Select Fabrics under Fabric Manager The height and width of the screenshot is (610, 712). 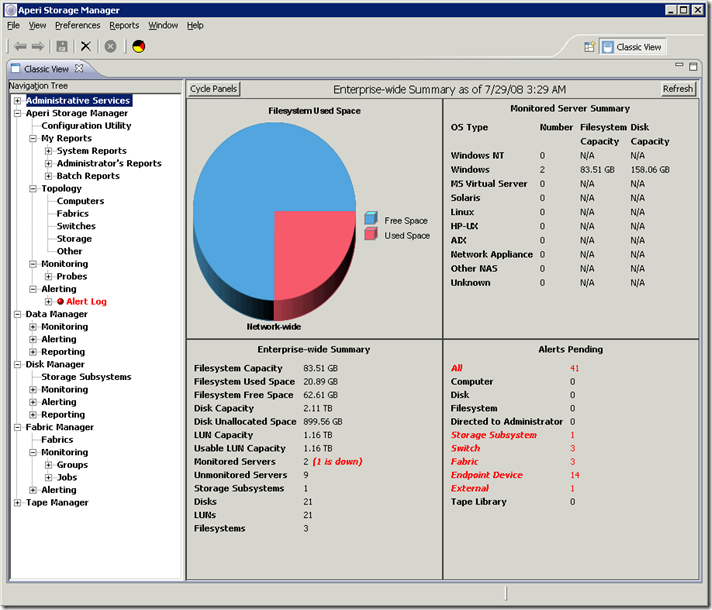[57, 440]
